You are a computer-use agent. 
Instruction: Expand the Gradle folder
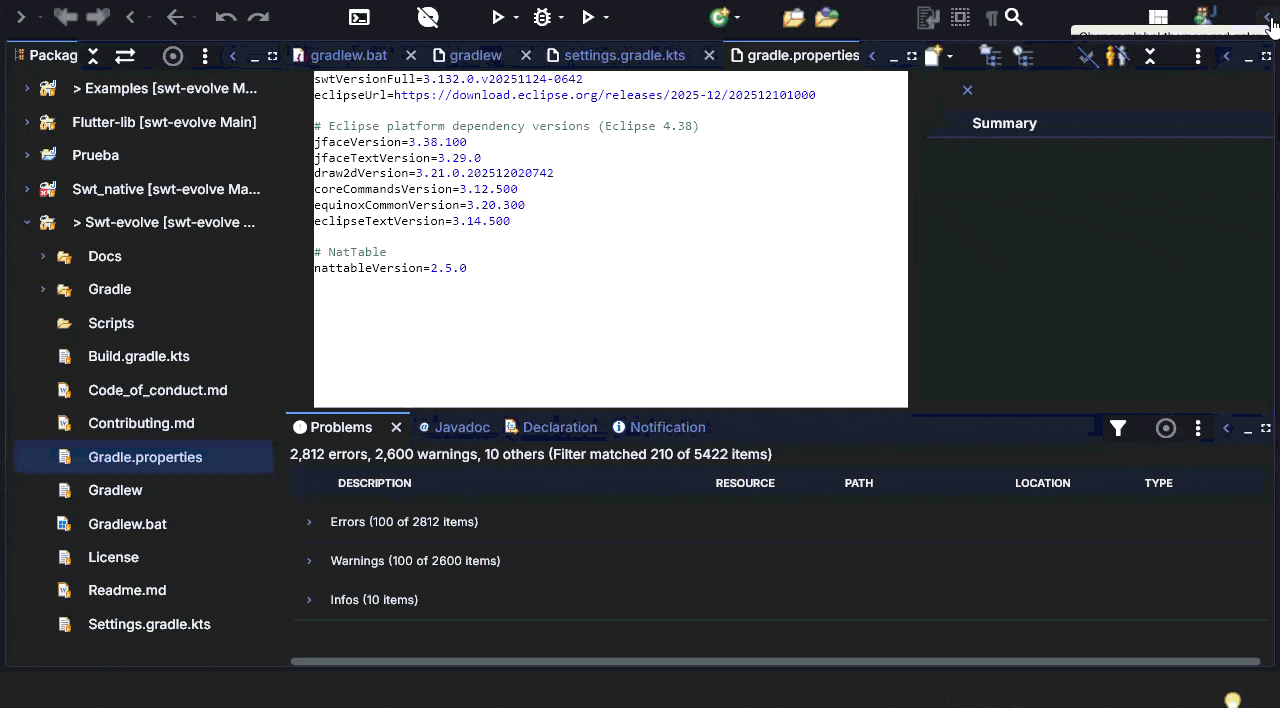(43, 290)
